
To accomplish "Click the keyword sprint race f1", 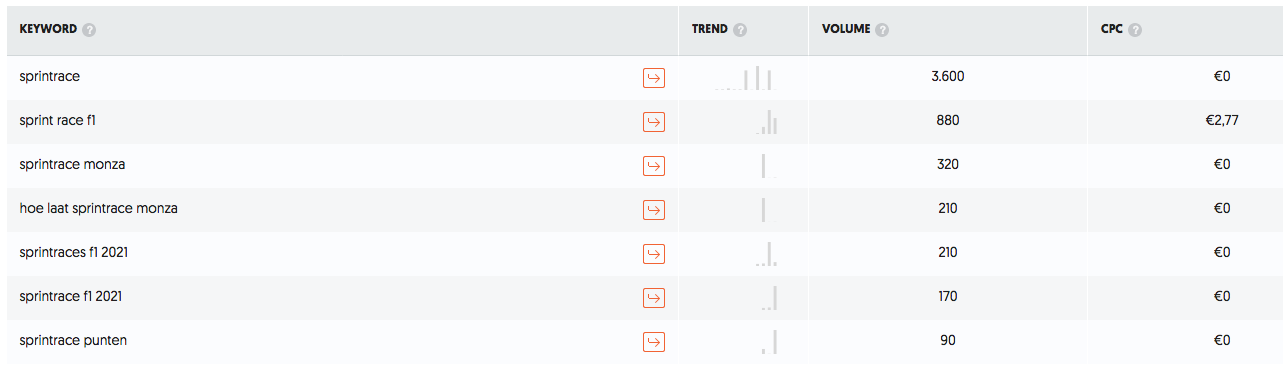I will [57, 120].
